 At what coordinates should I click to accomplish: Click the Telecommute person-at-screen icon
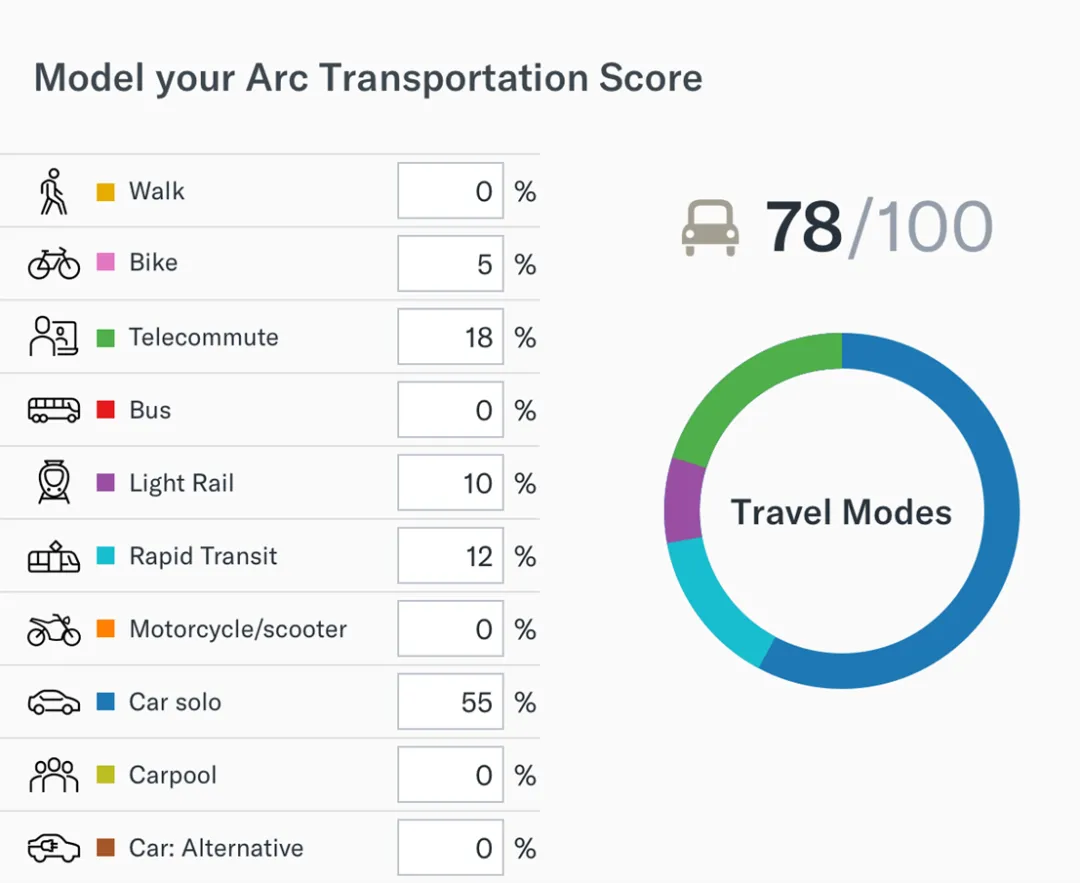pyautogui.click(x=53, y=337)
